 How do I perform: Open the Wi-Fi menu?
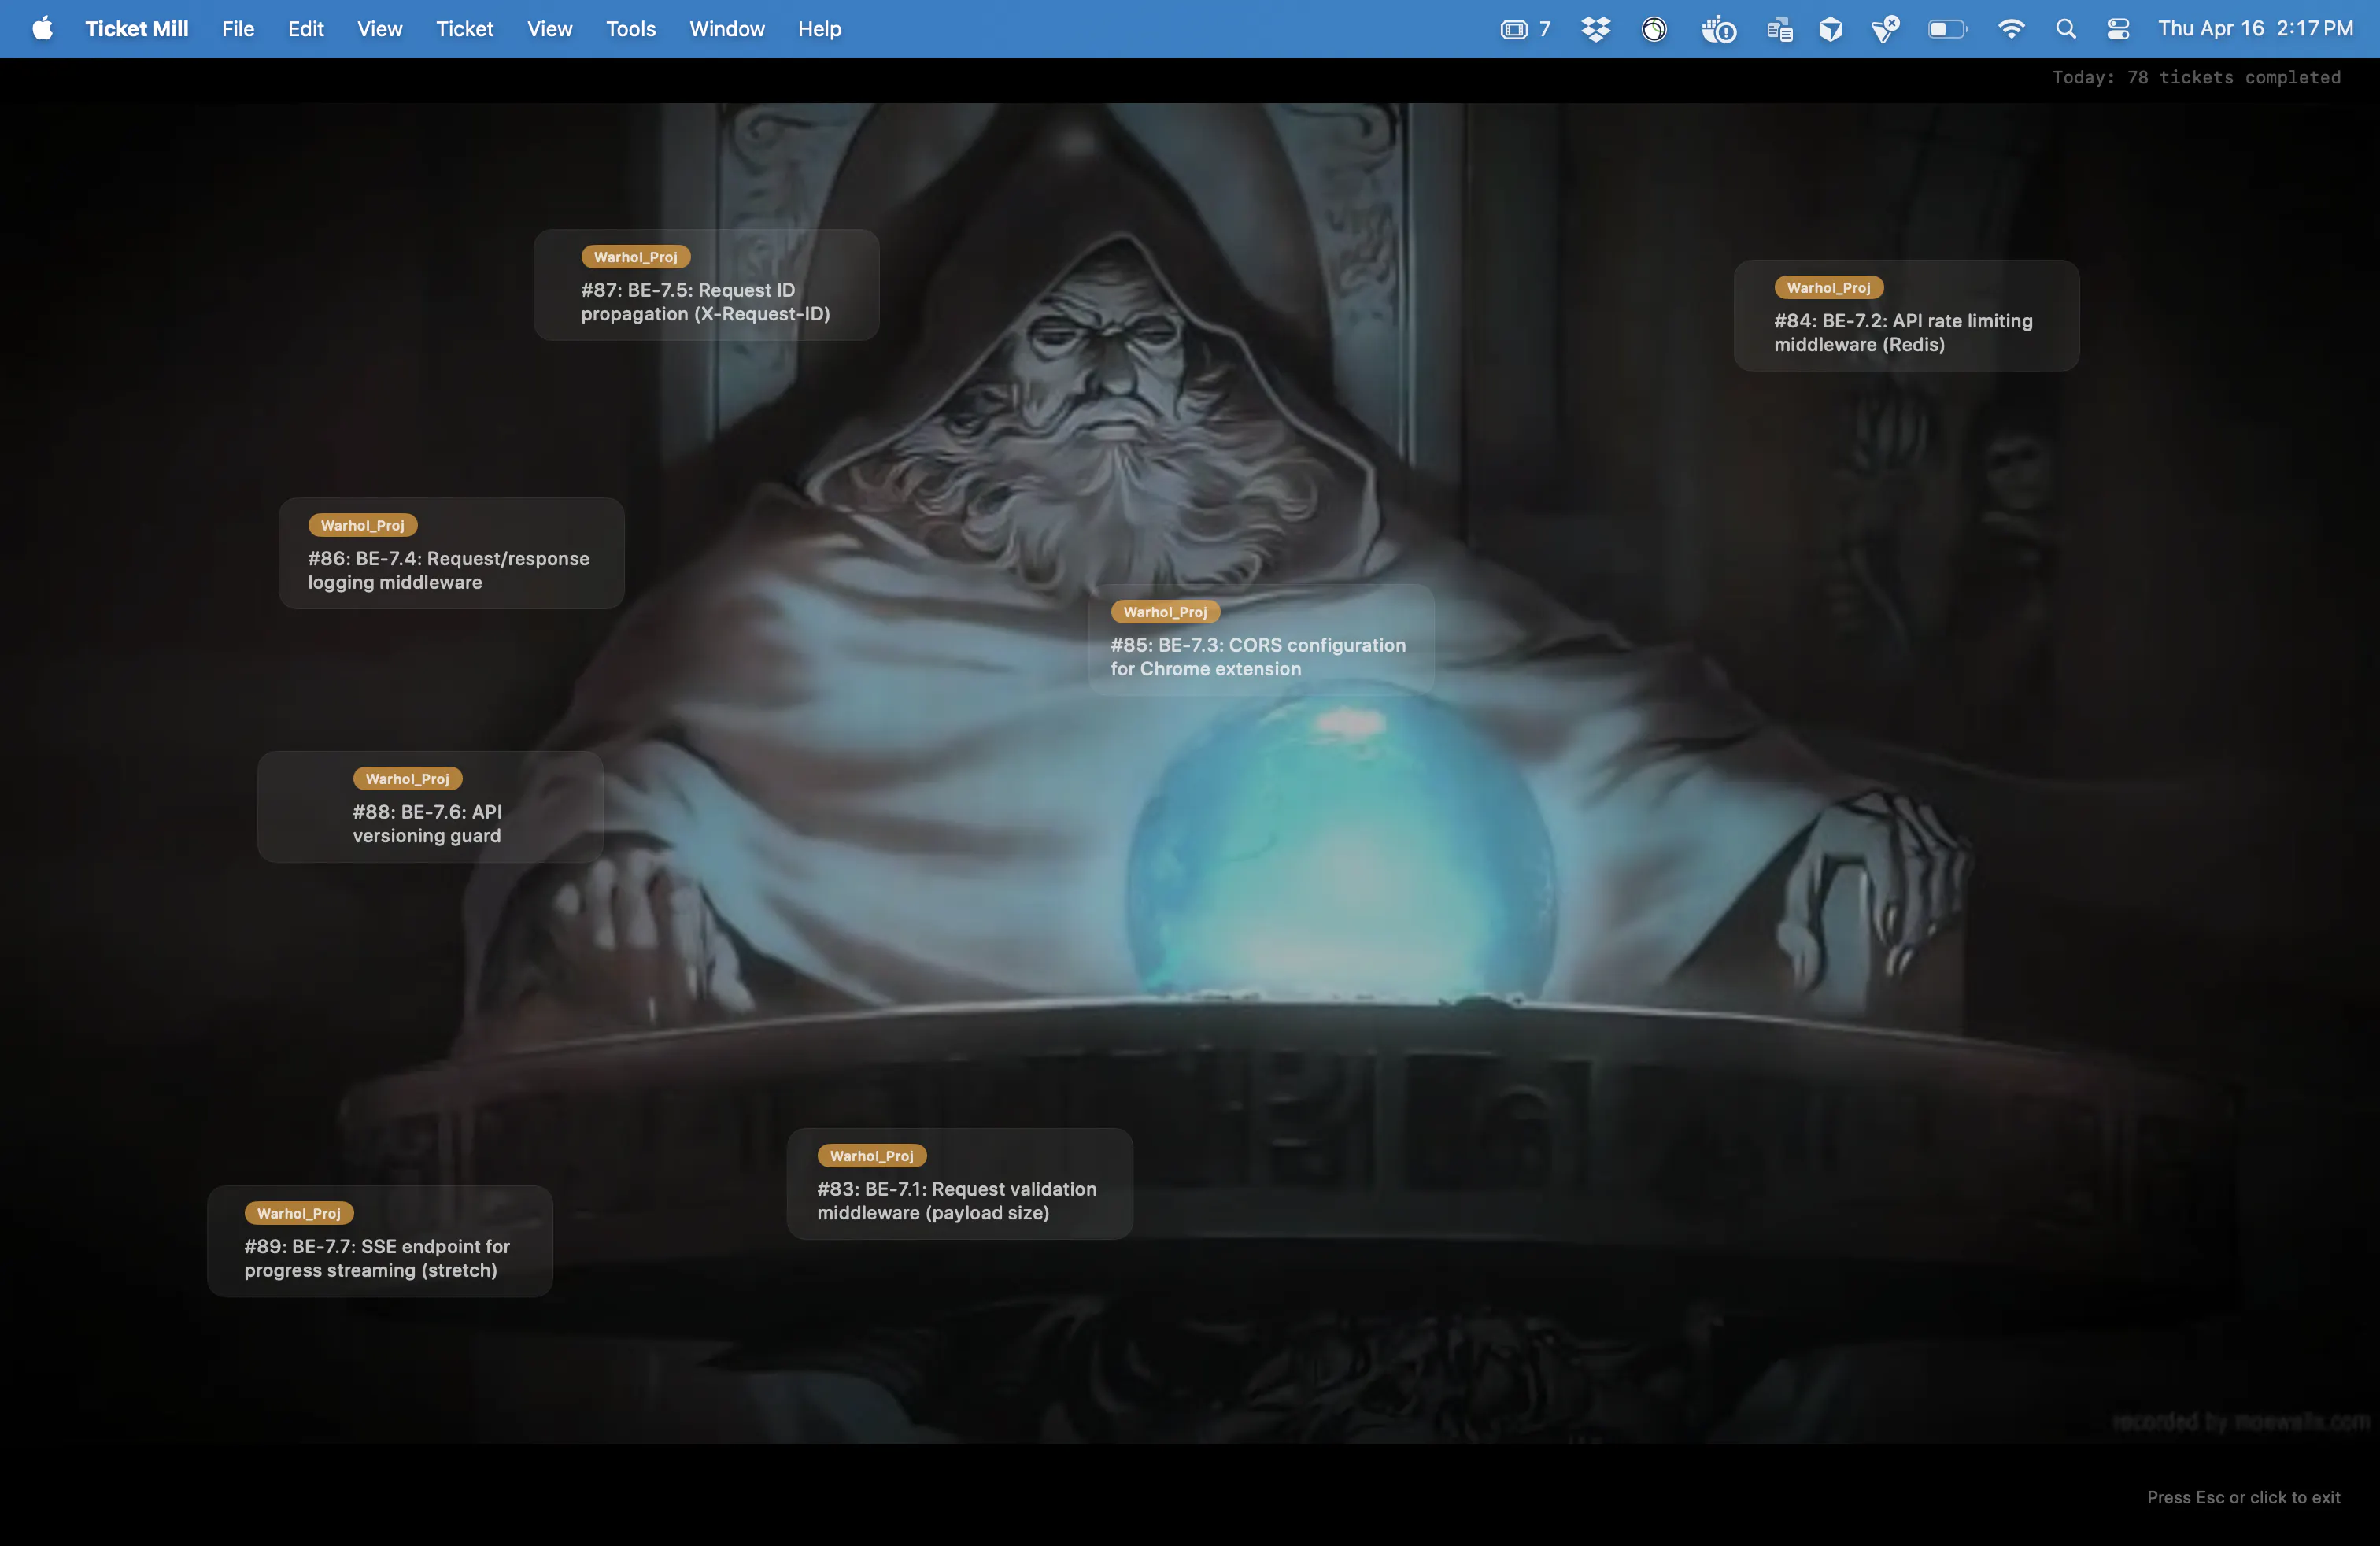coord(2011,29)
